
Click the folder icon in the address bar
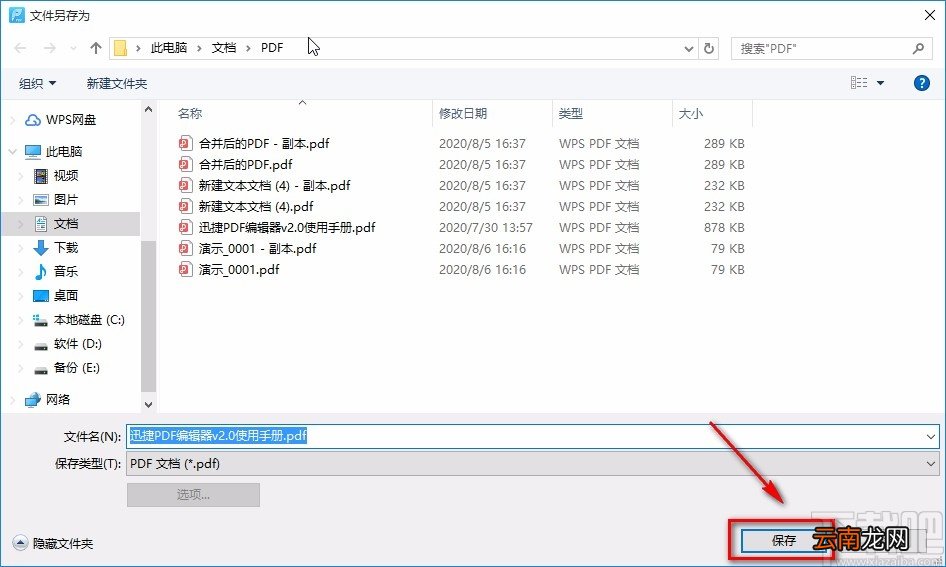pos(120,48)
